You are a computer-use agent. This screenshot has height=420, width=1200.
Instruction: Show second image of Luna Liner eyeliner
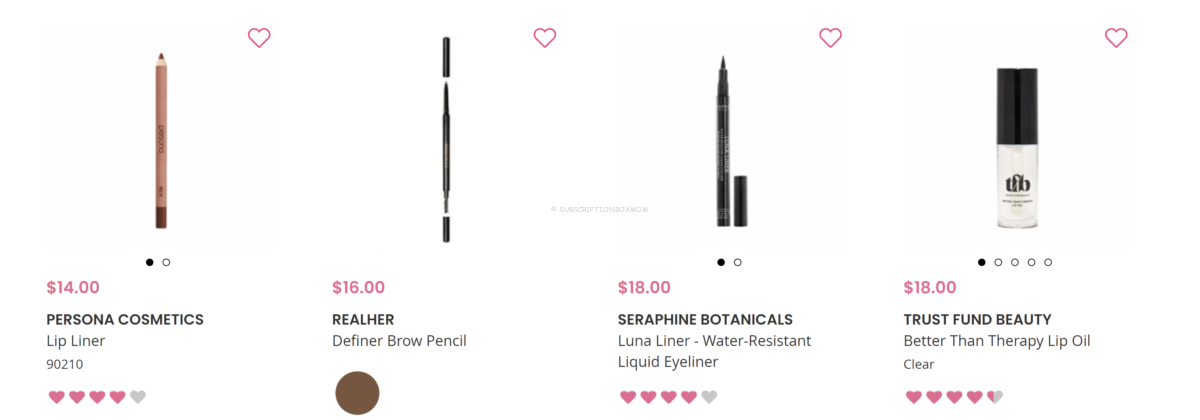click(738, 262)
